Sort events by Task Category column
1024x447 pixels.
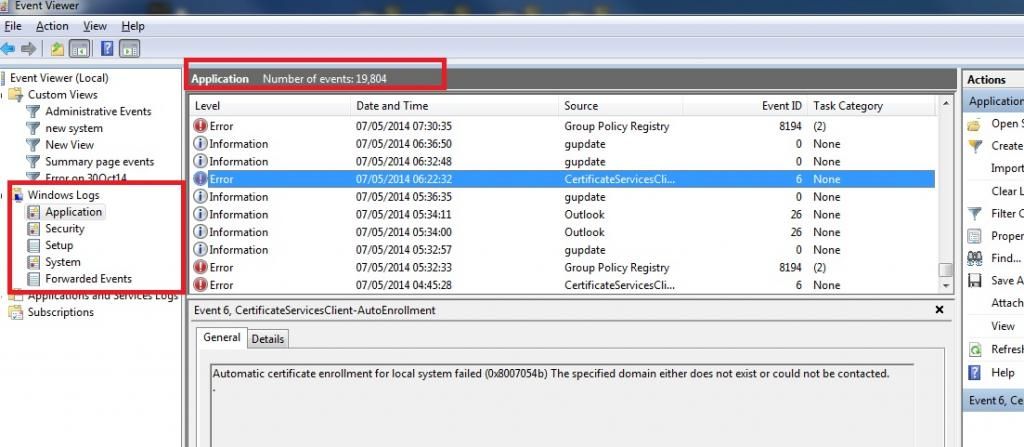point(872,106)
